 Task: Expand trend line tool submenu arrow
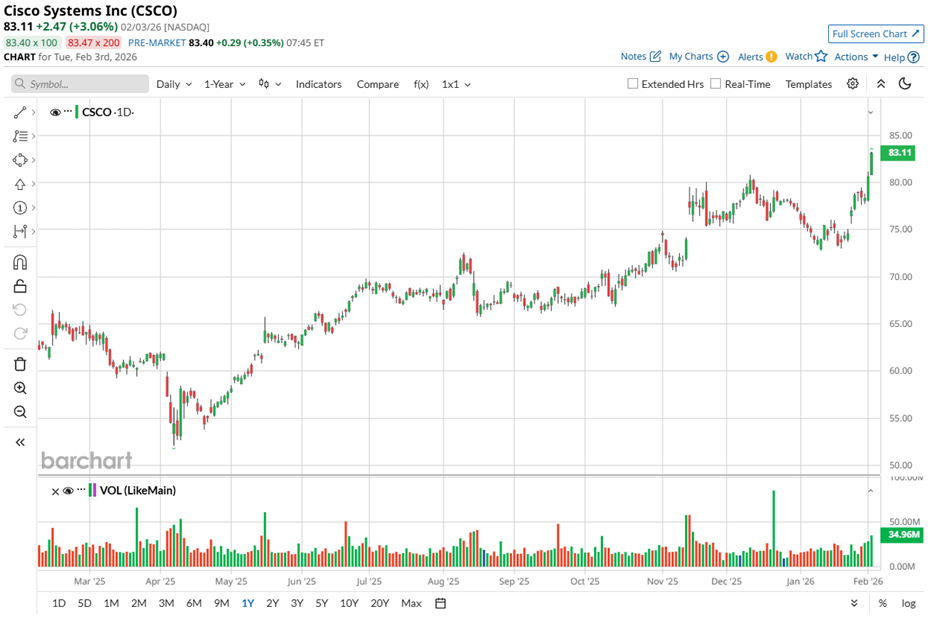(x=33, y=112)
